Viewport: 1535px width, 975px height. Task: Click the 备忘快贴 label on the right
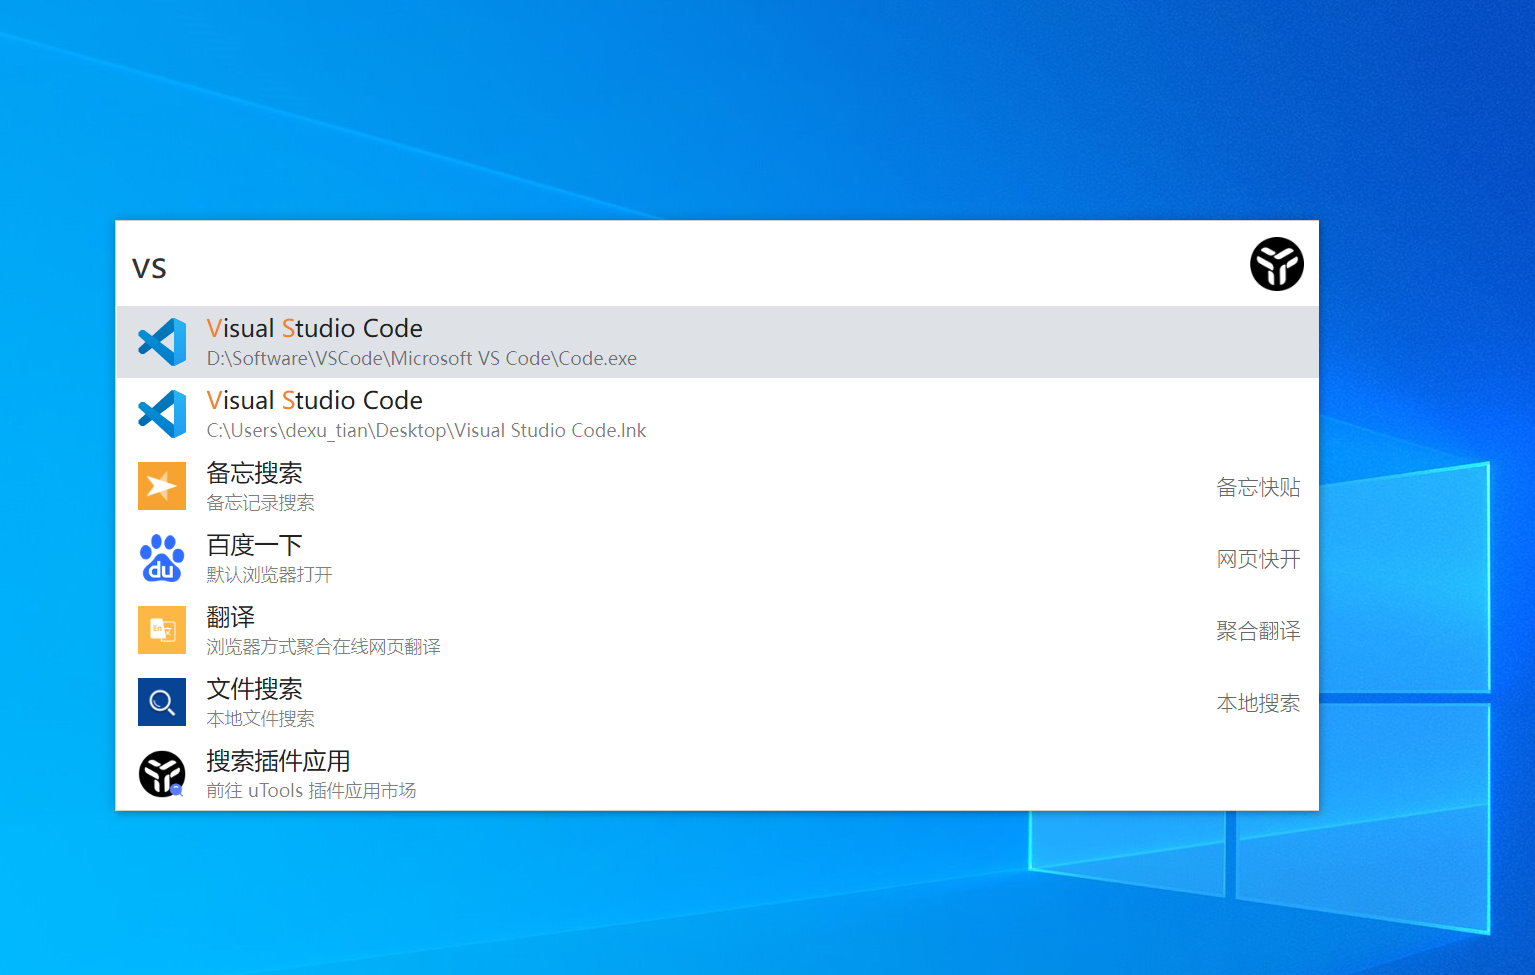pos(1258,487)
